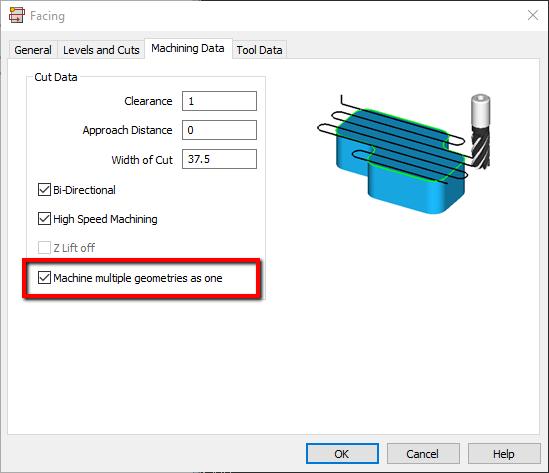Screen dimensions: 549x473
Task: Open the Tool Data tab
Action: [259, 50]
